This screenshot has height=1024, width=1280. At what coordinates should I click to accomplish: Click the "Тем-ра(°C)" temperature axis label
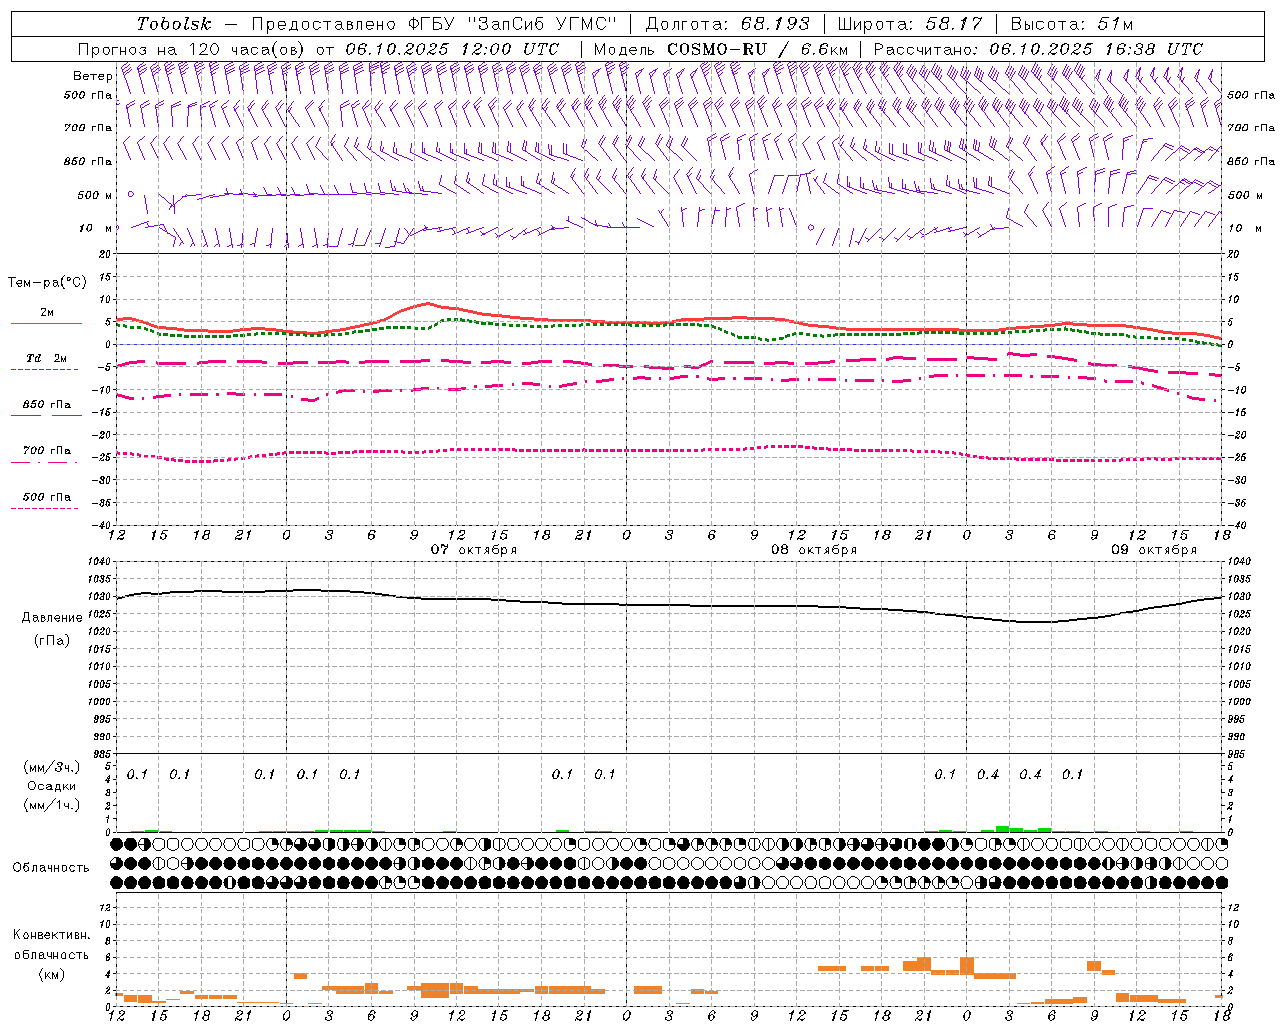47,283
